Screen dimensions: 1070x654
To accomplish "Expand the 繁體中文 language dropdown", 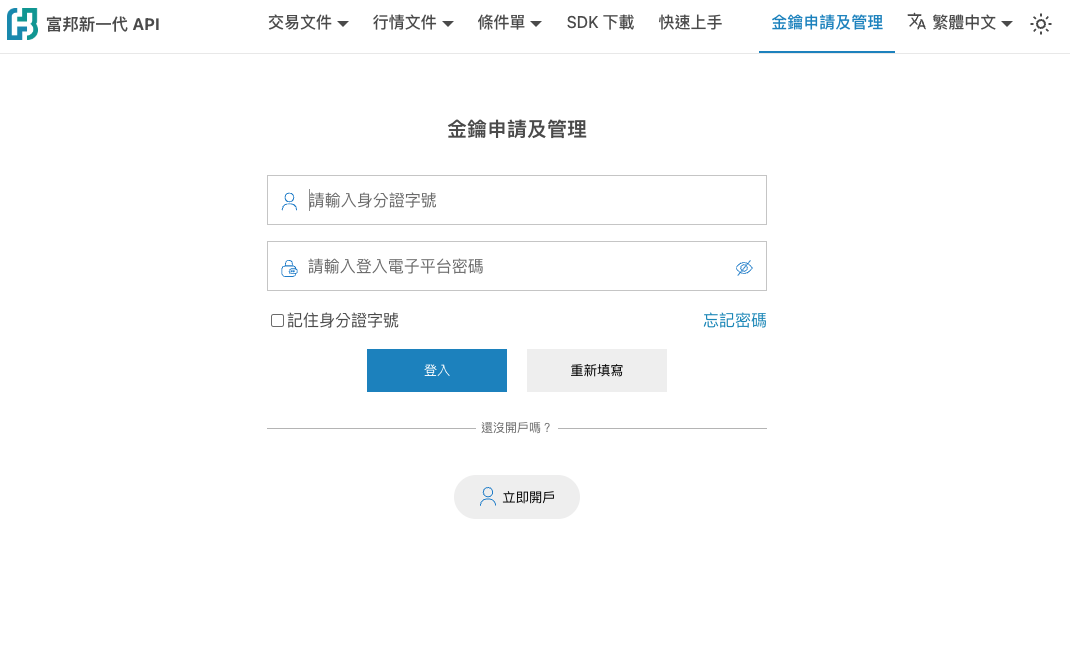I will (958, 24).
